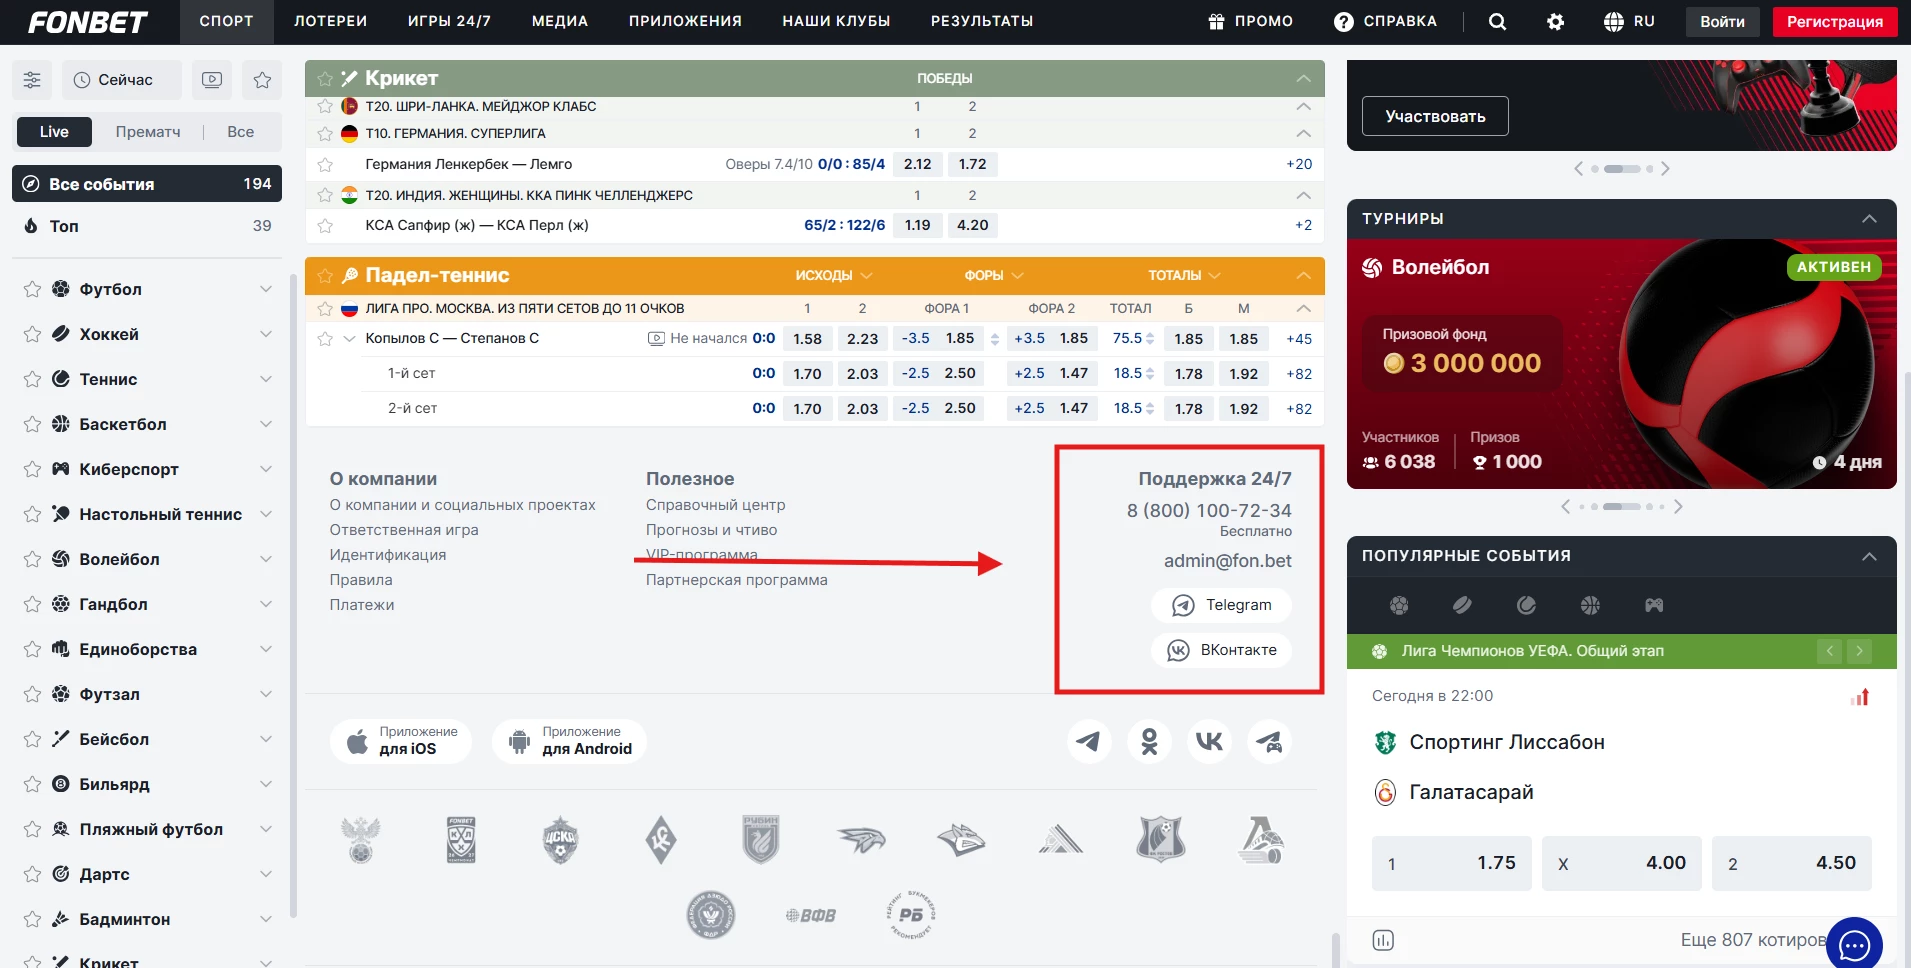Click the РБ recommended logo in footer

click(x=910, y=915)
